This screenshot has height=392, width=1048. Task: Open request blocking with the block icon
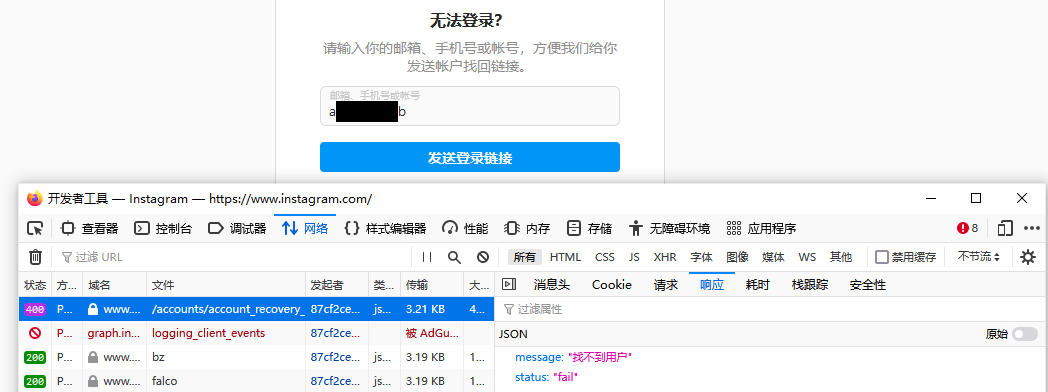[483, 257]
